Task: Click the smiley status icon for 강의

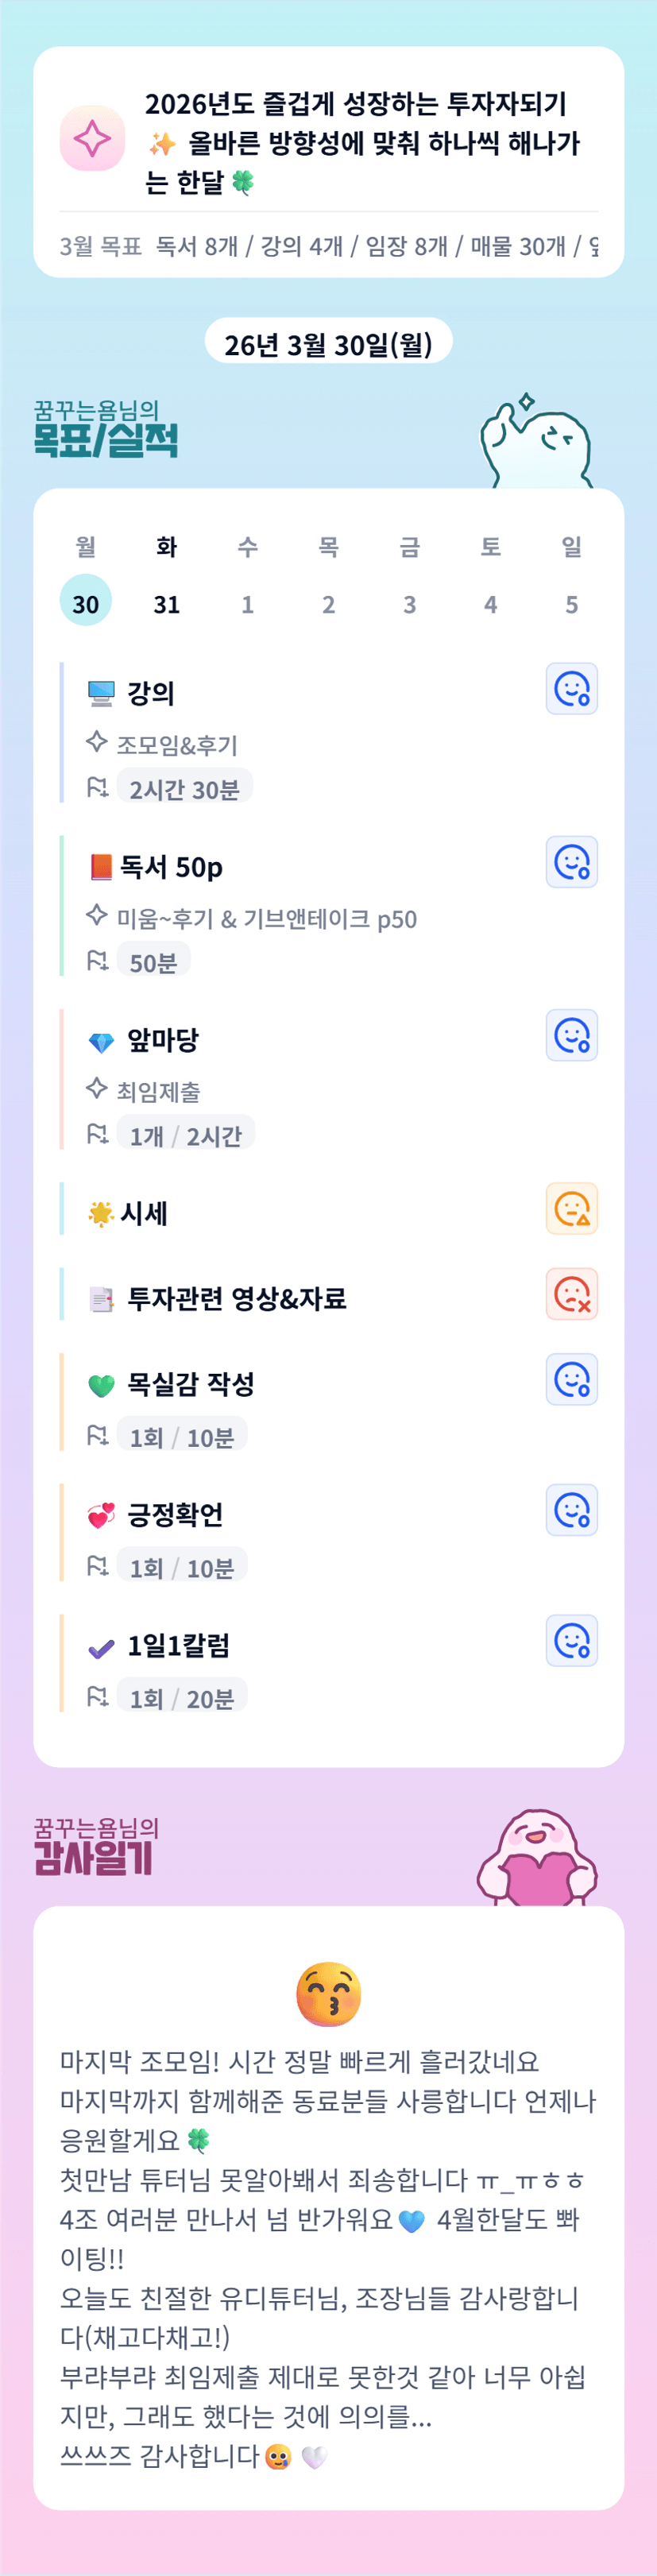Action: 571,688
